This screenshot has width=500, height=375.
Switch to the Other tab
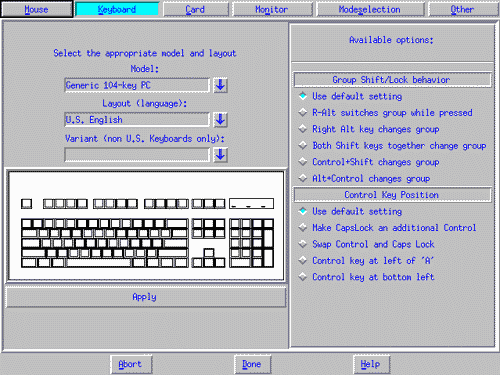(x=463, y=9)
